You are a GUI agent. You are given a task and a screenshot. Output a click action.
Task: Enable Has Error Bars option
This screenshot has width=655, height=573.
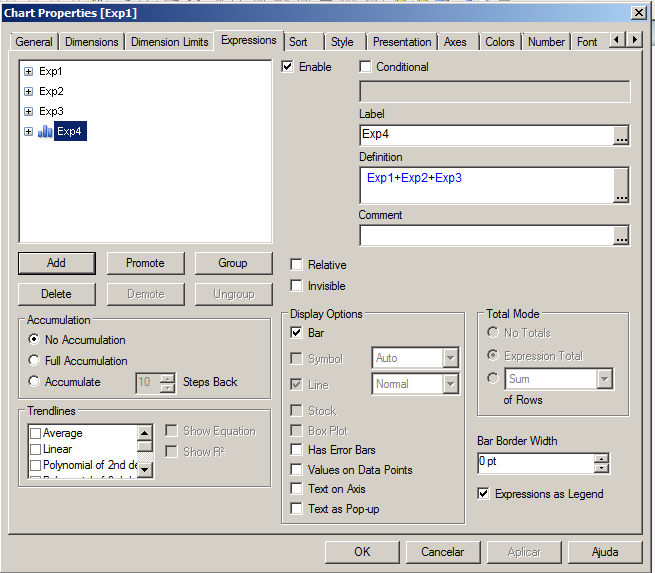[296, 450]
